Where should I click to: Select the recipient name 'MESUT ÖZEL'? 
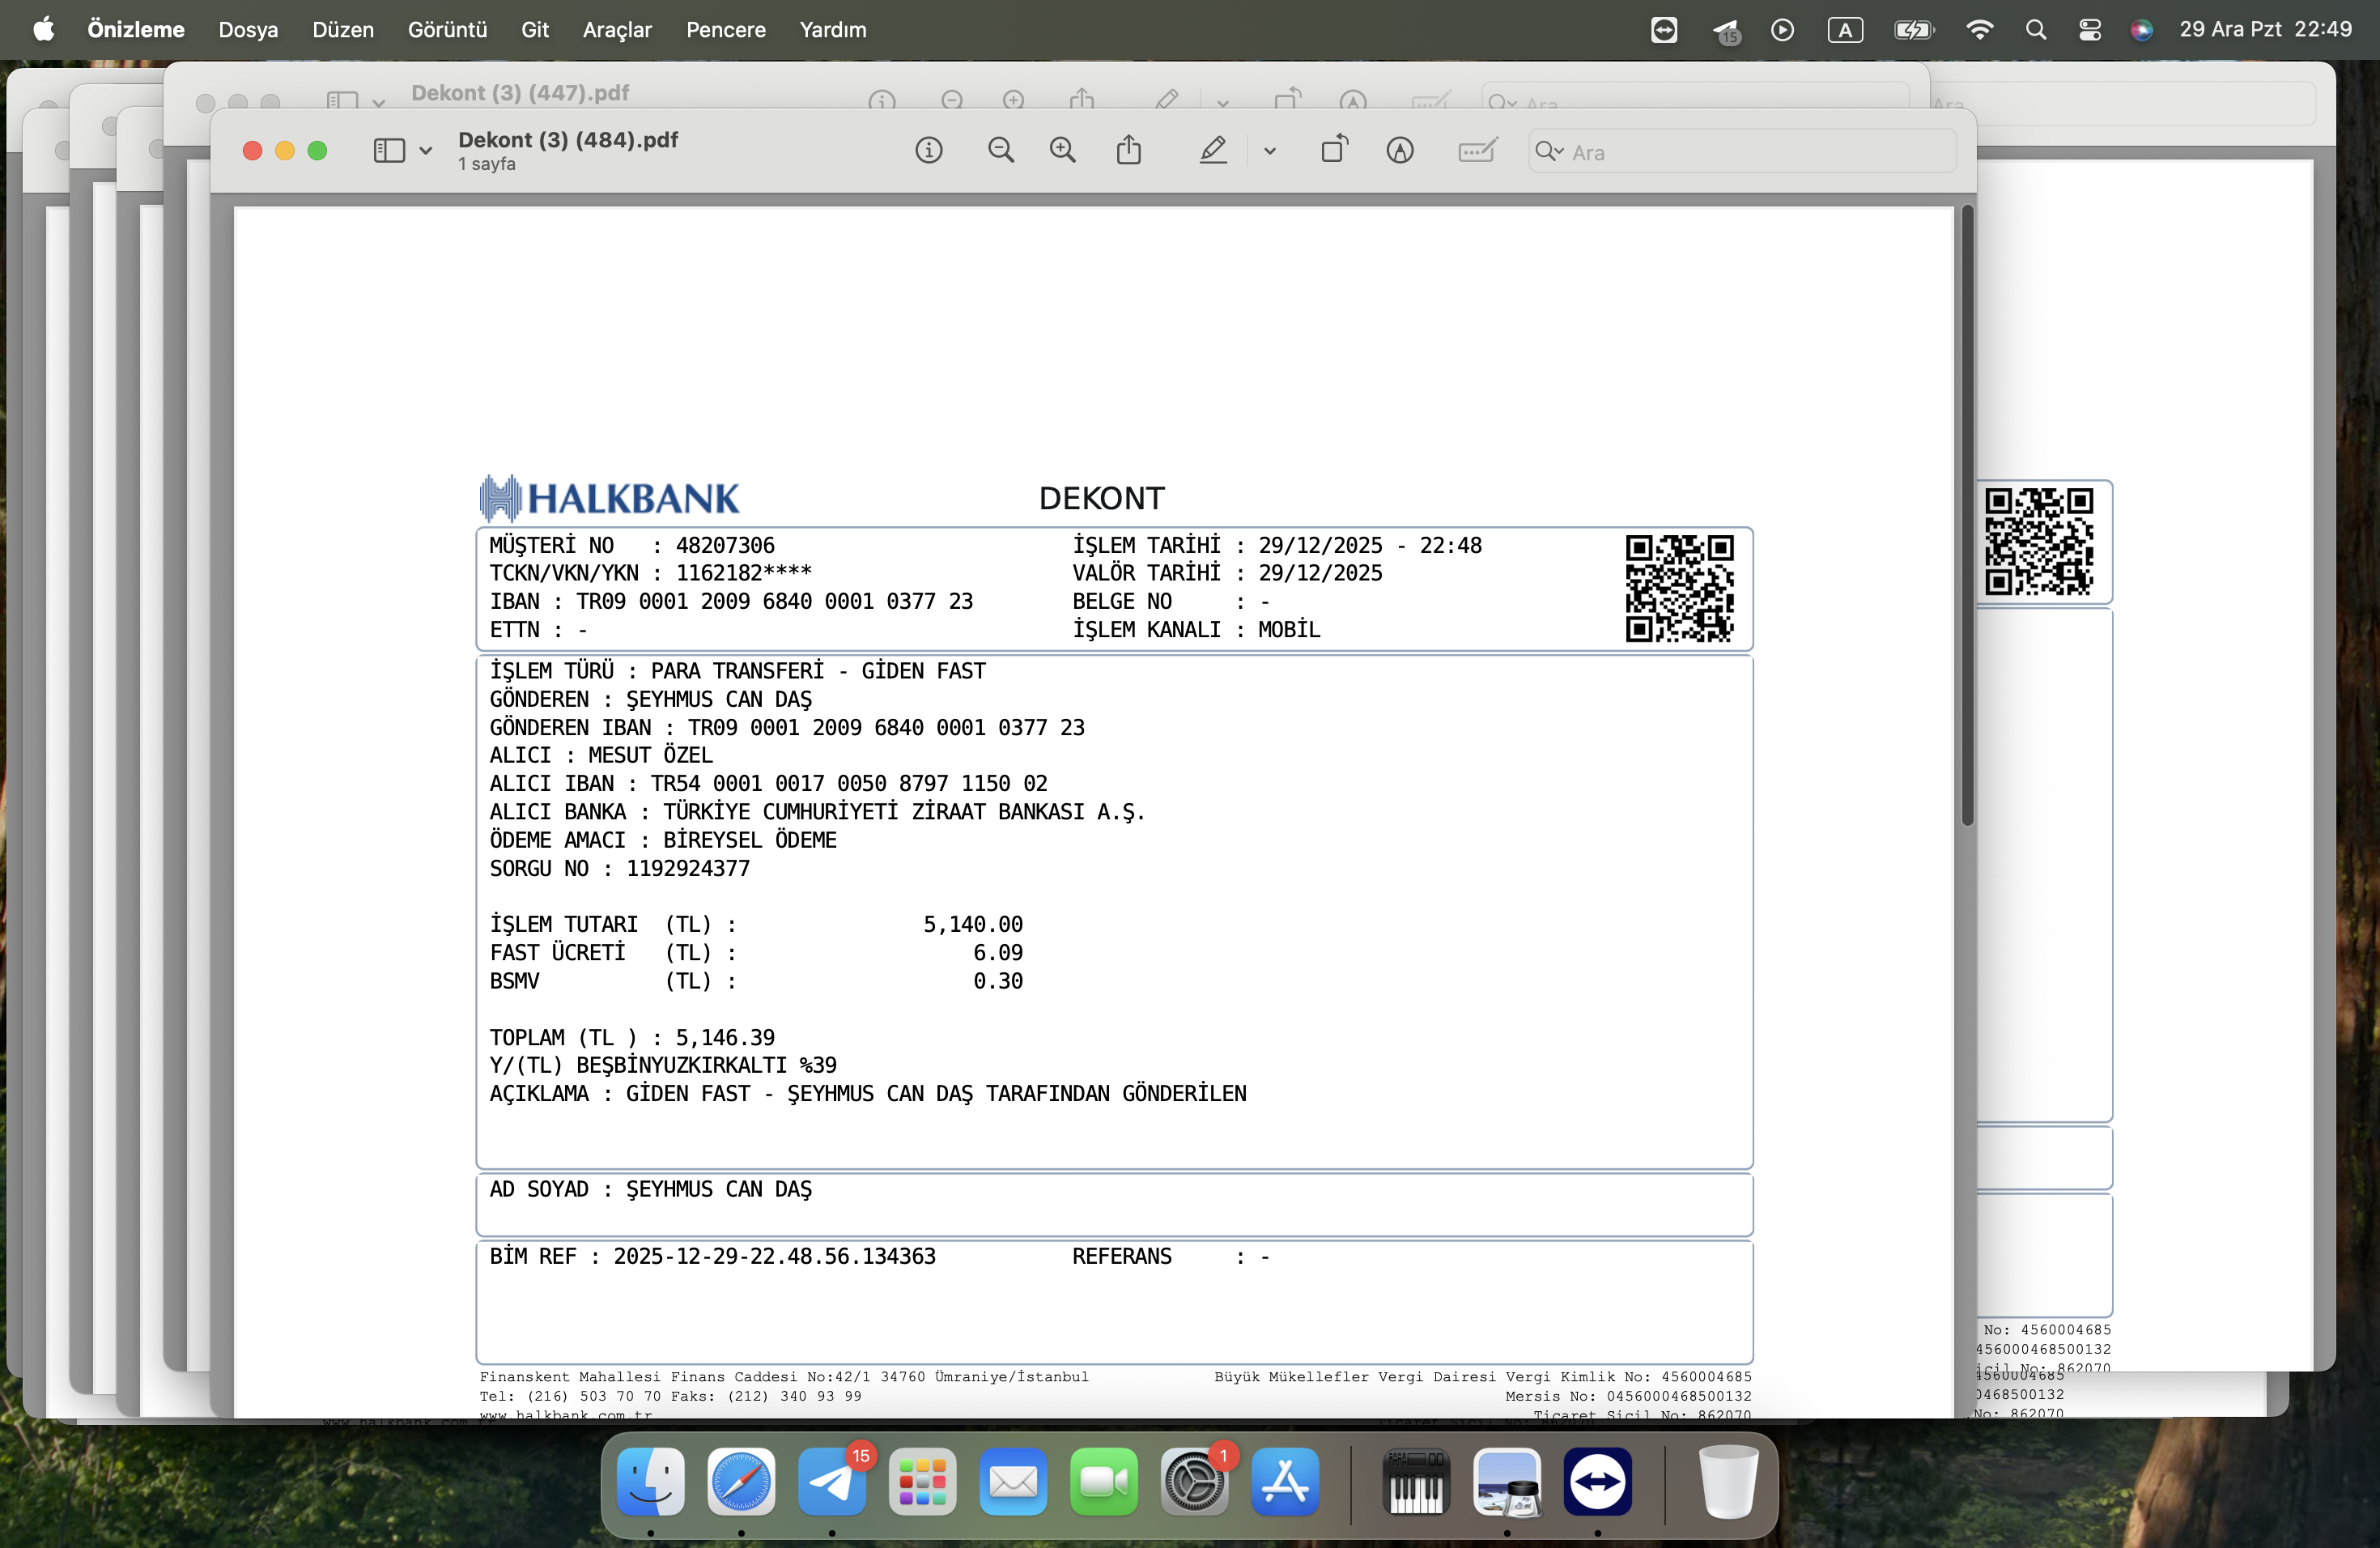point(650,755)
